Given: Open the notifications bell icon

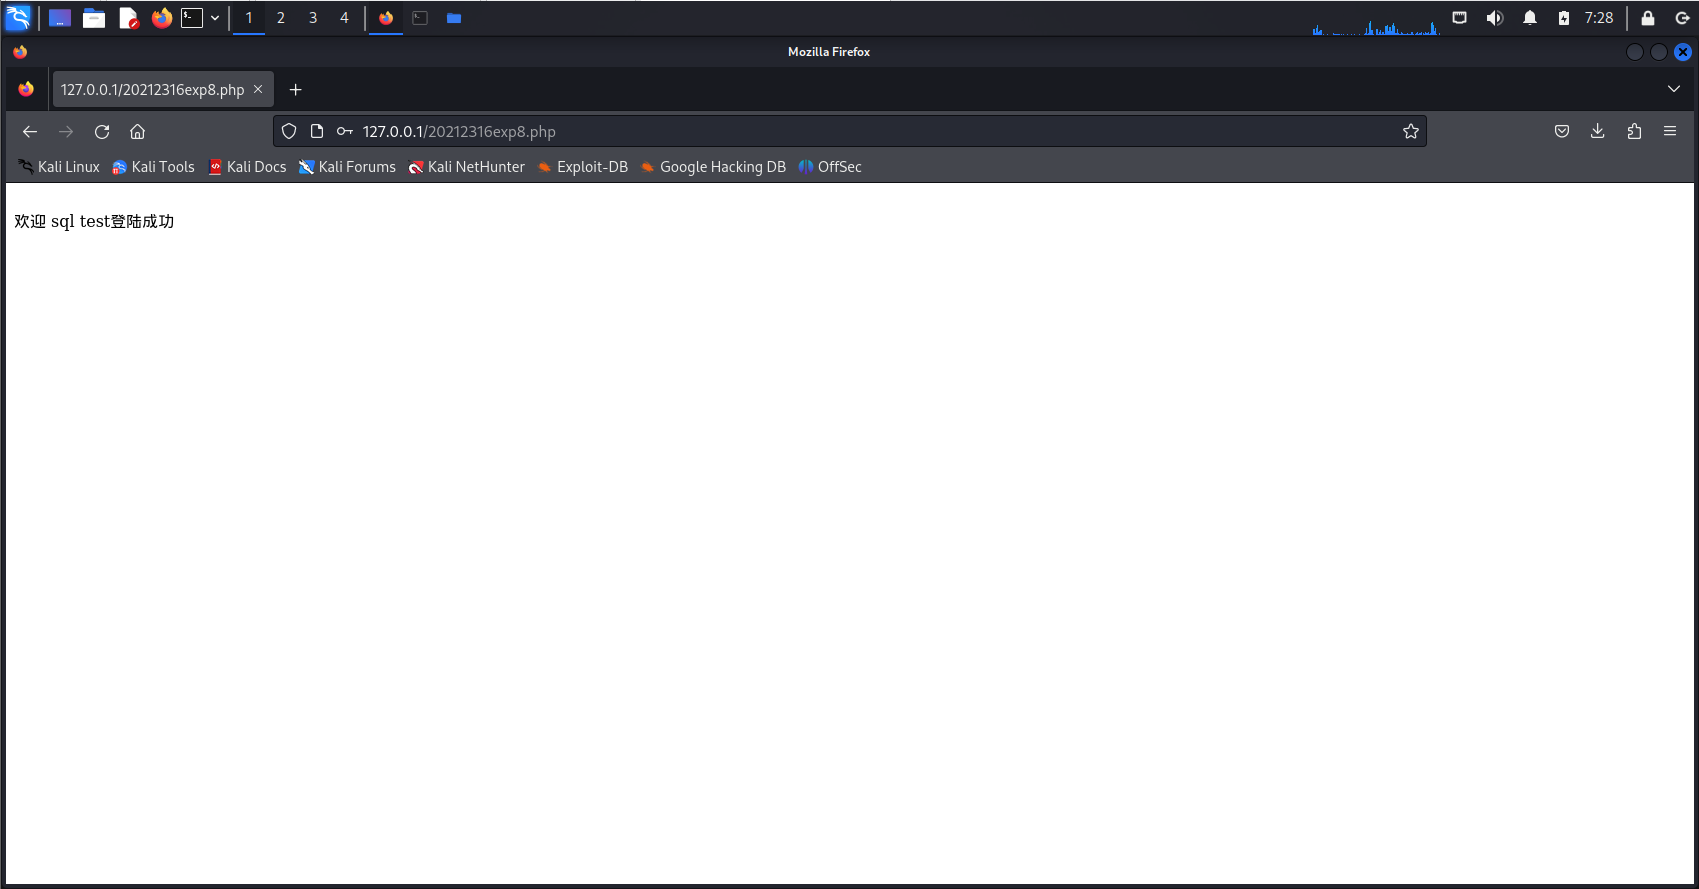Looking at the screenshot, I should (x=1530, y=18).
